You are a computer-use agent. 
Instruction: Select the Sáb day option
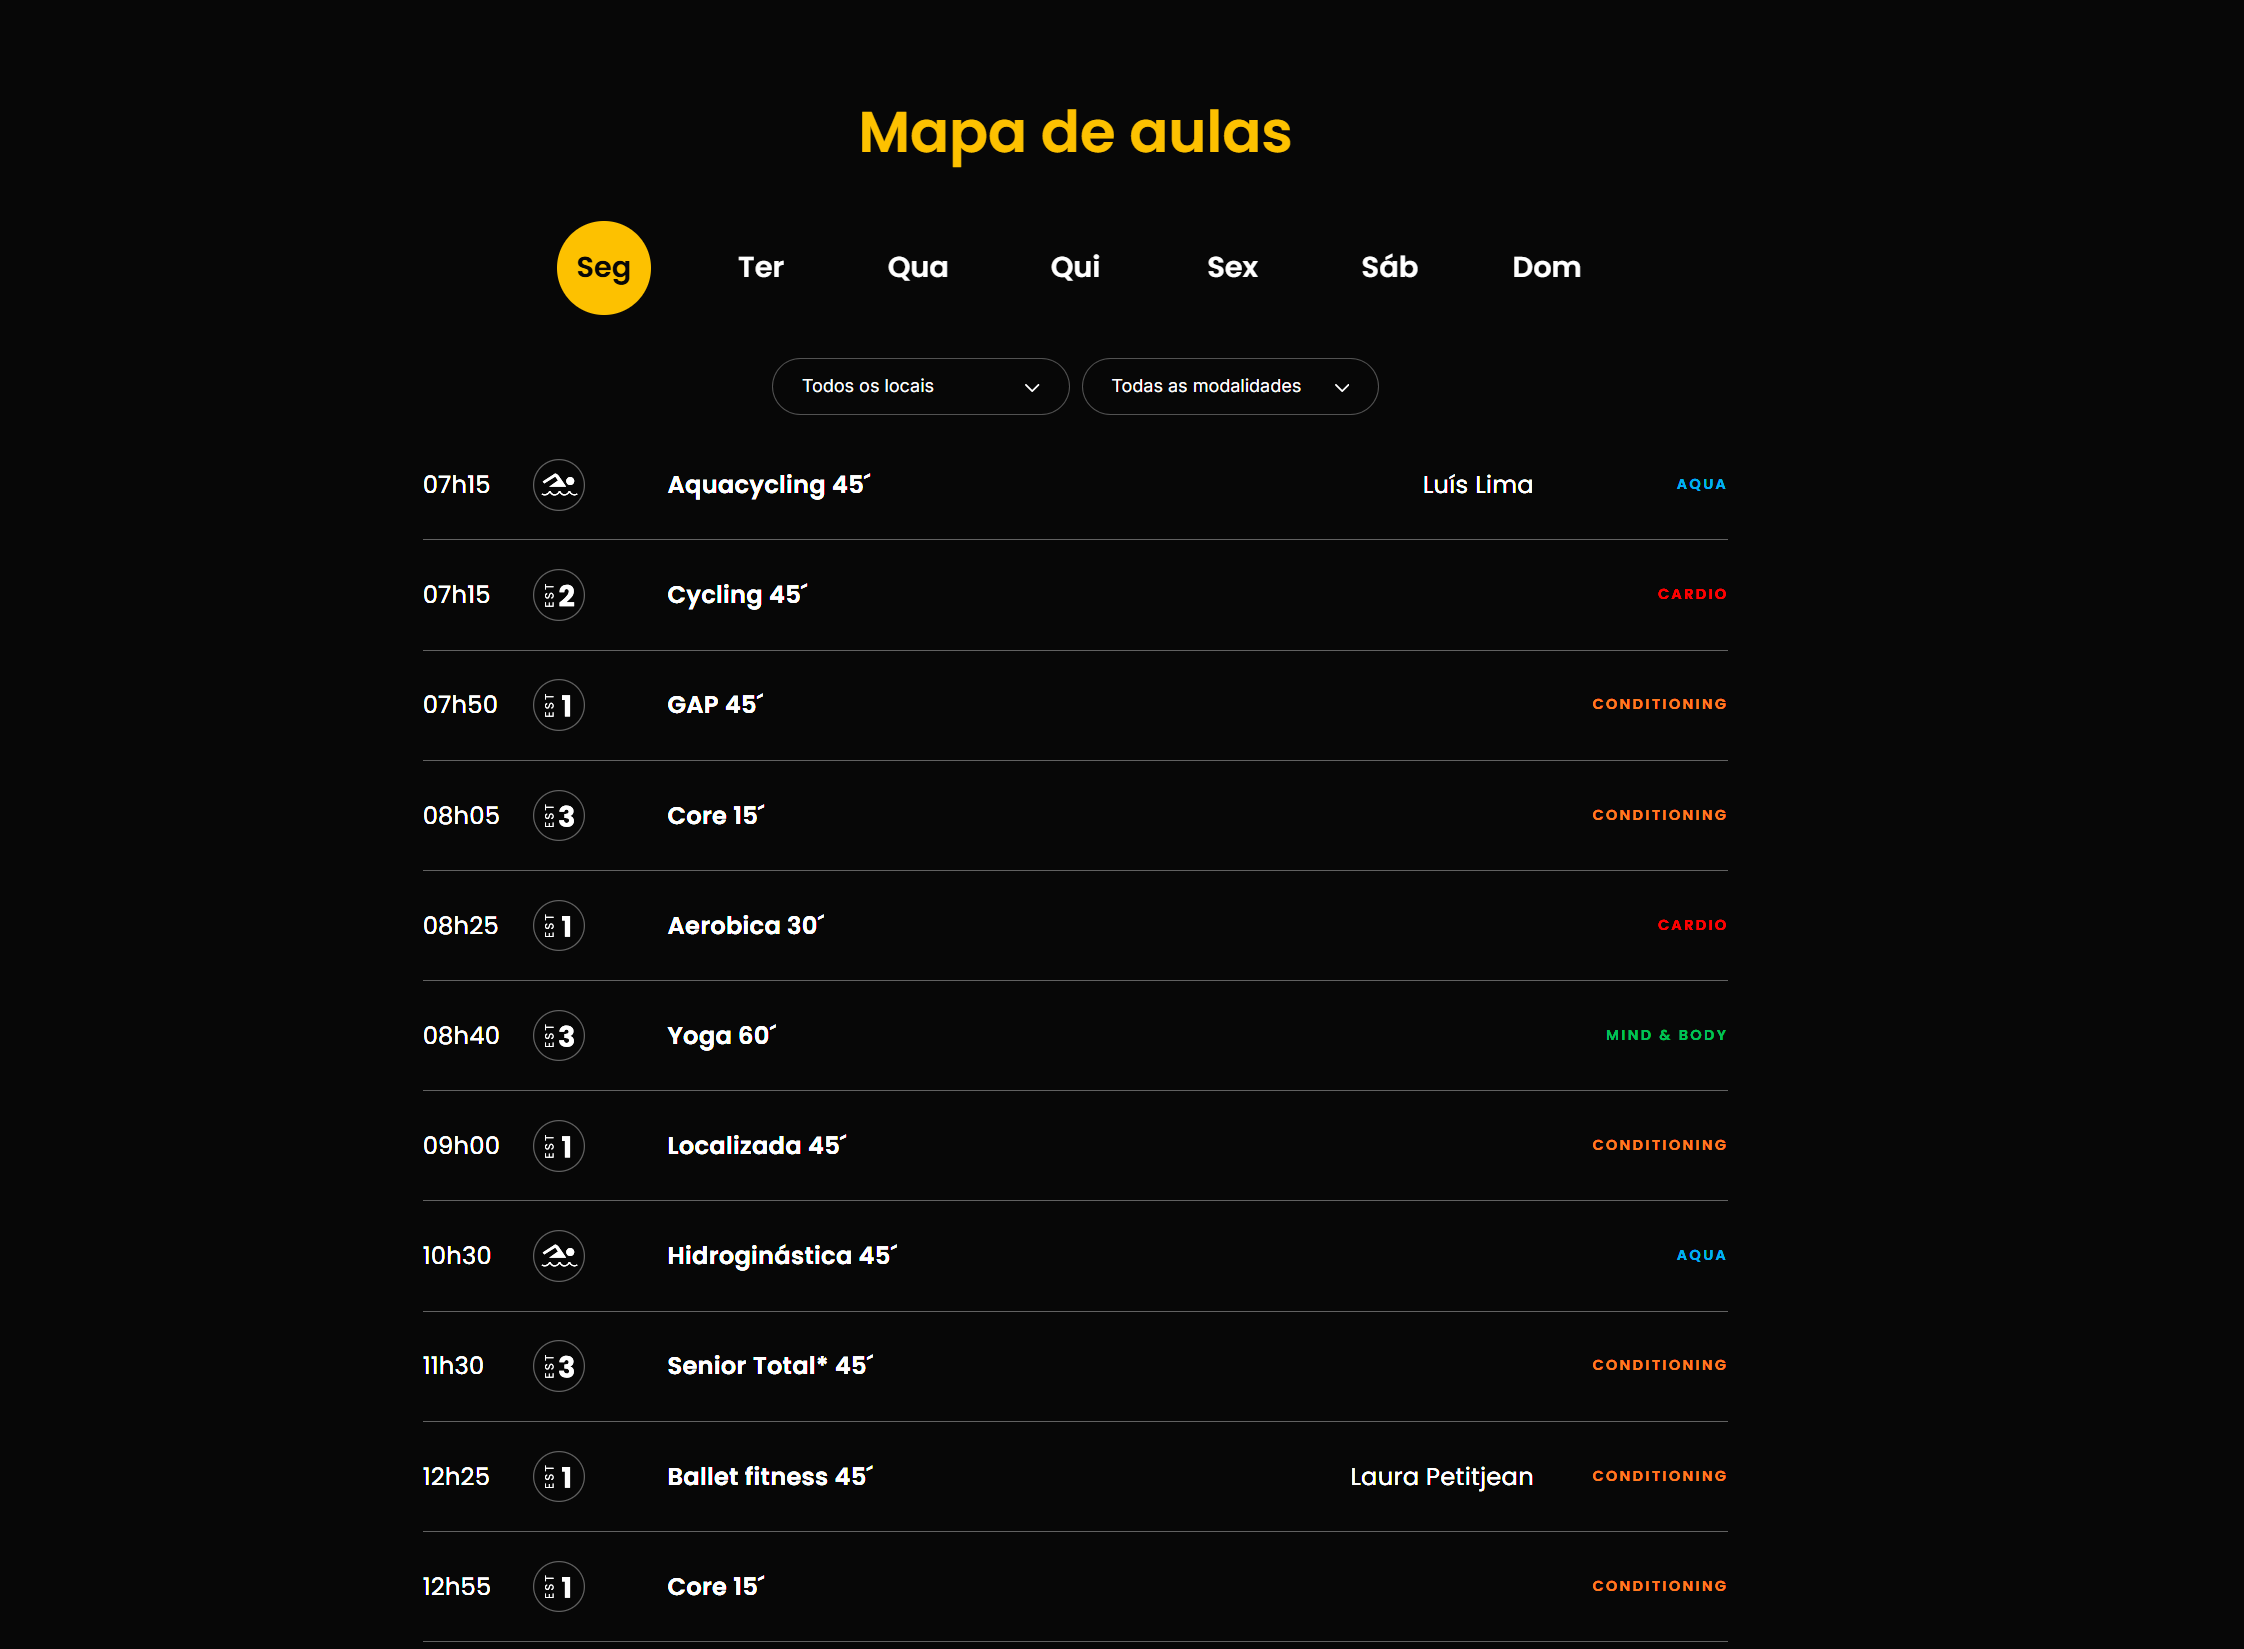[x=1388, y=267]
